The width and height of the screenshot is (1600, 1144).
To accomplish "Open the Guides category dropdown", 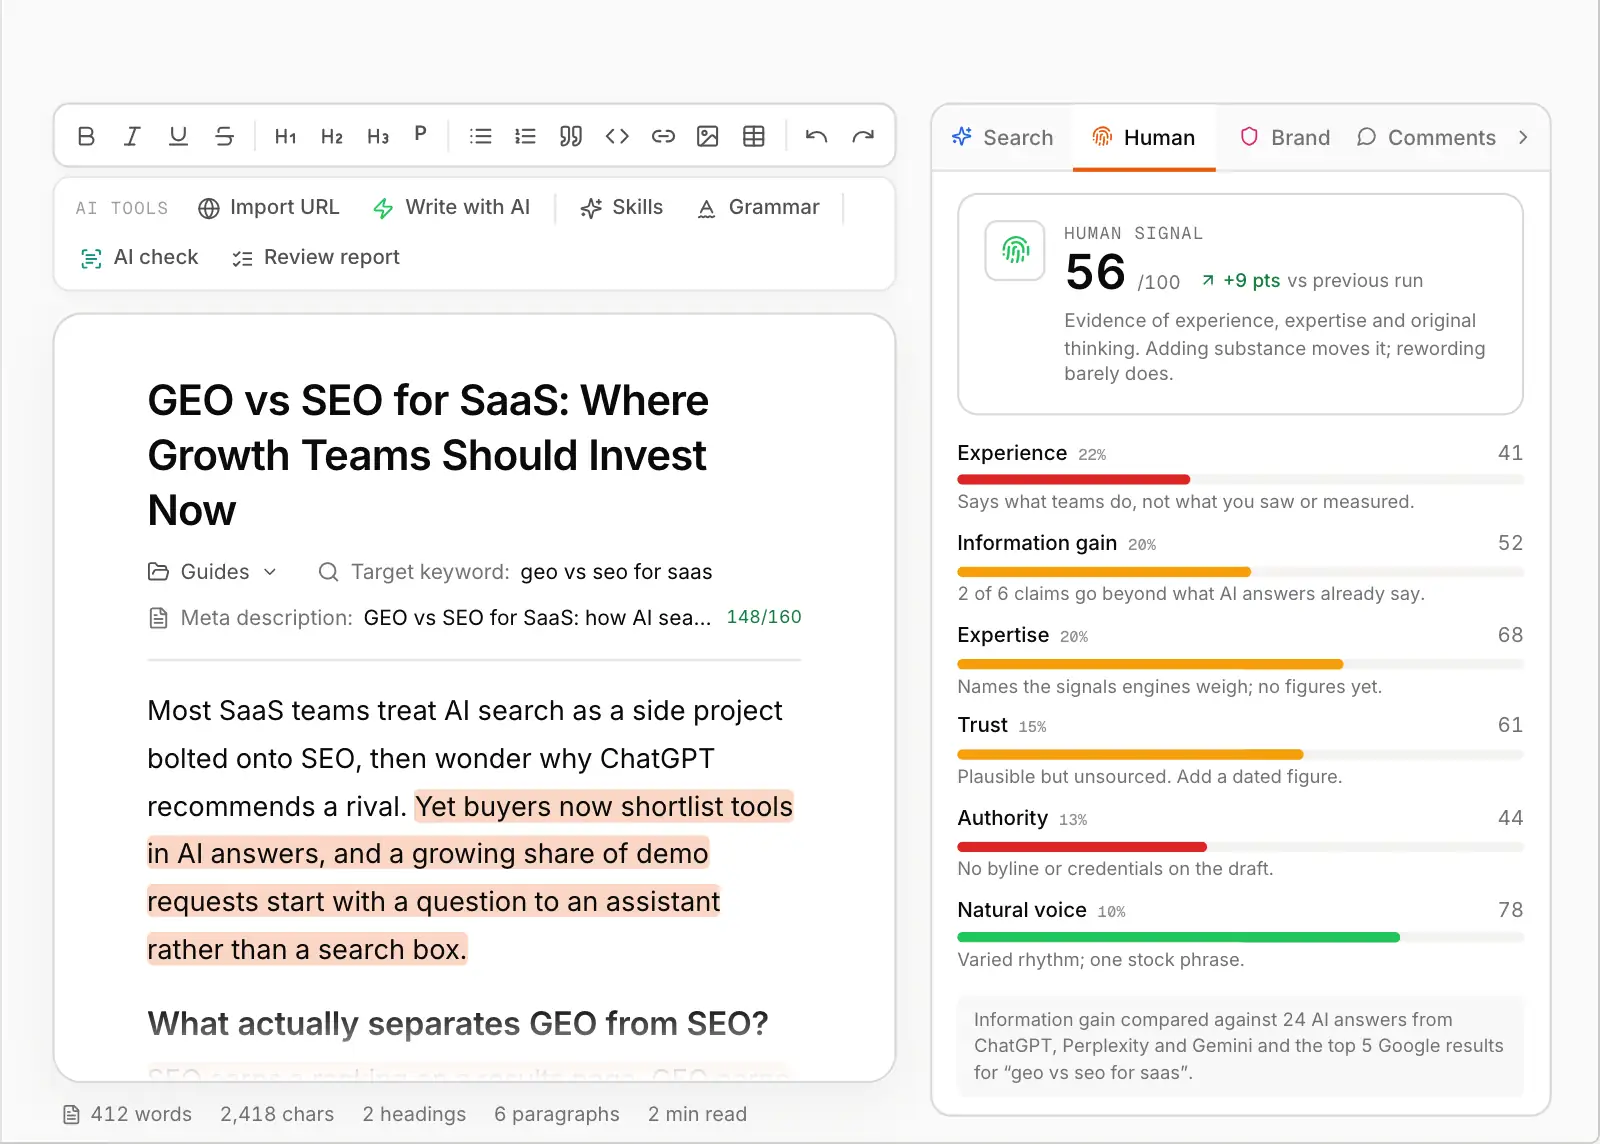I will point(213,572).
